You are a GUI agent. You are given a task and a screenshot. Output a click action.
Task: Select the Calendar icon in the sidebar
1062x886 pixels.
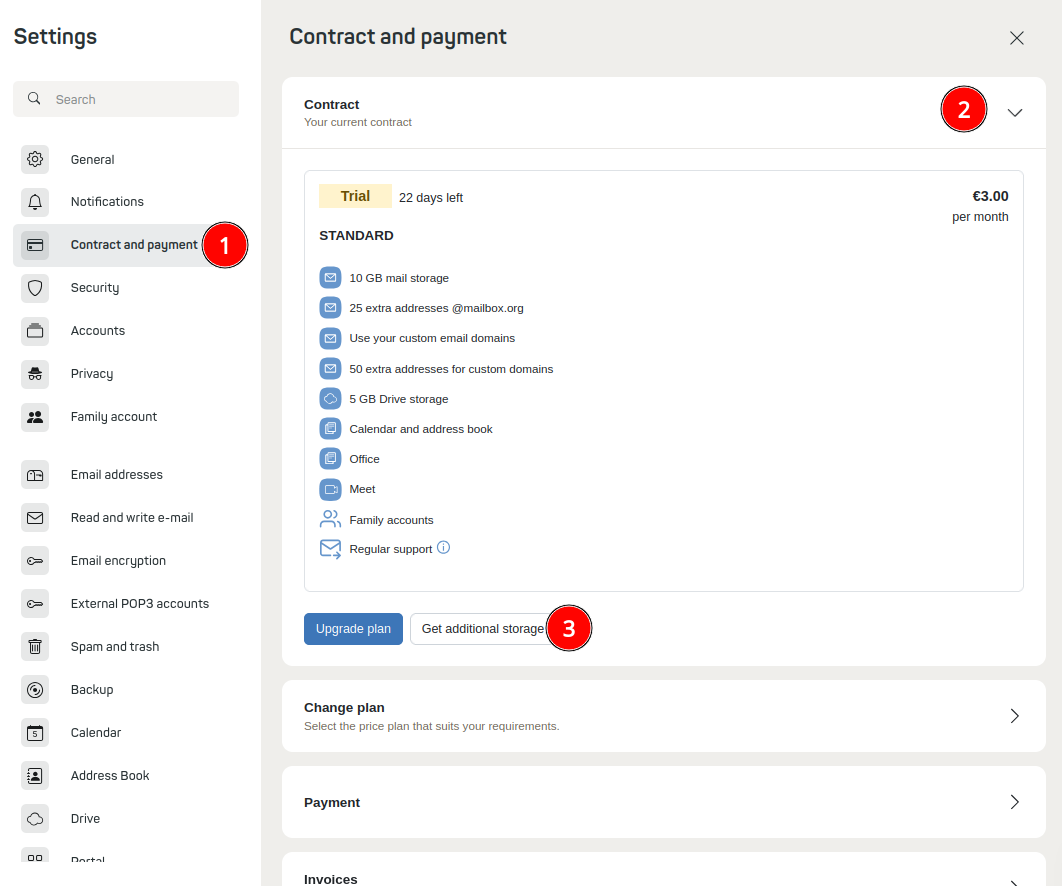point(35,732)
